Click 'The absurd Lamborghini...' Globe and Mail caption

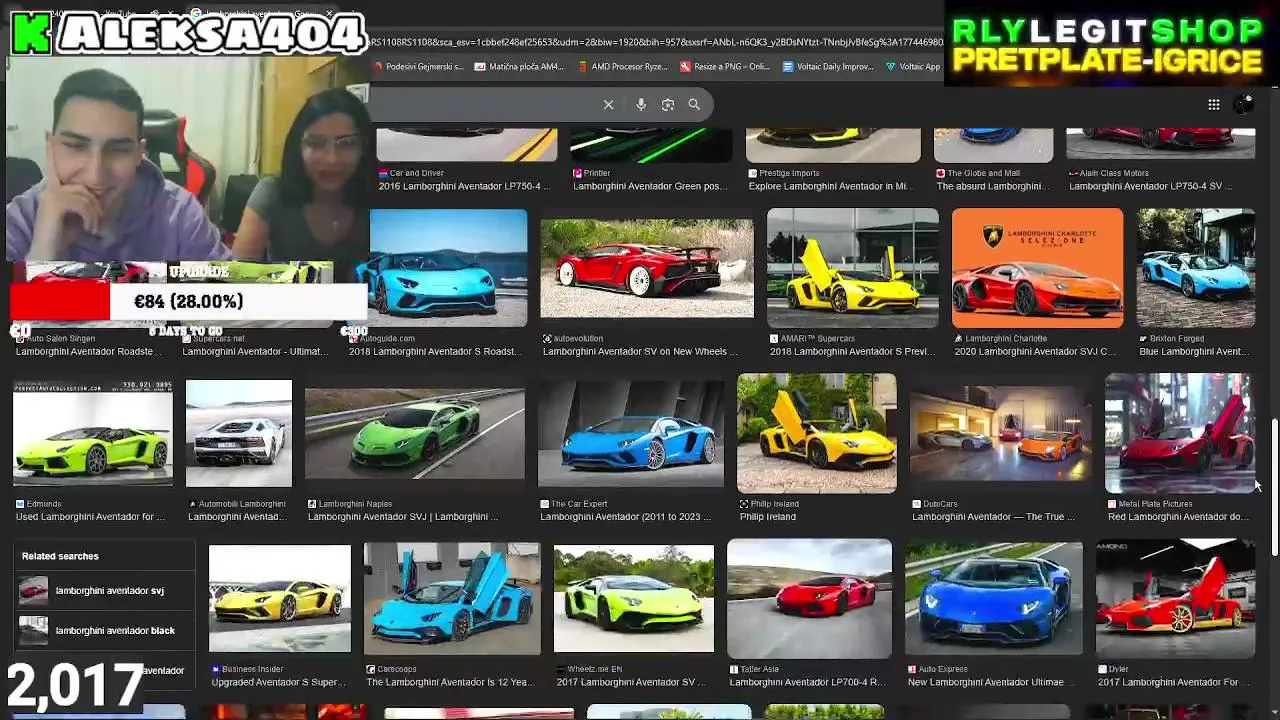click(992, 186)
